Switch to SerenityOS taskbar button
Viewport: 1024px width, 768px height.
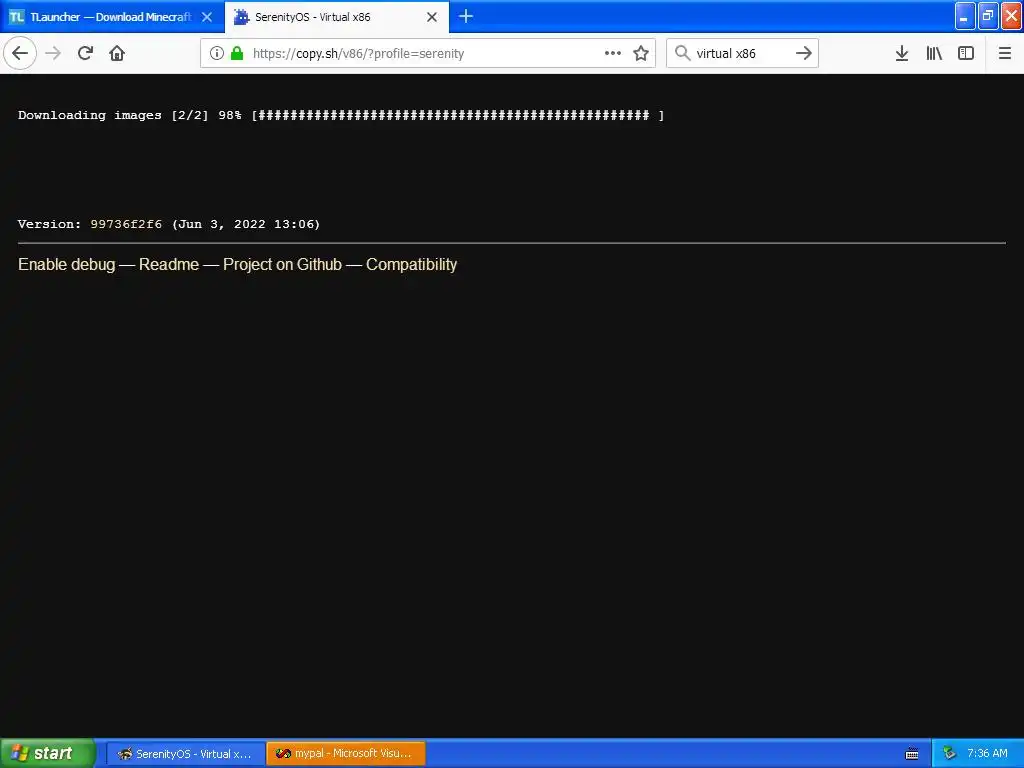[185, 754]
